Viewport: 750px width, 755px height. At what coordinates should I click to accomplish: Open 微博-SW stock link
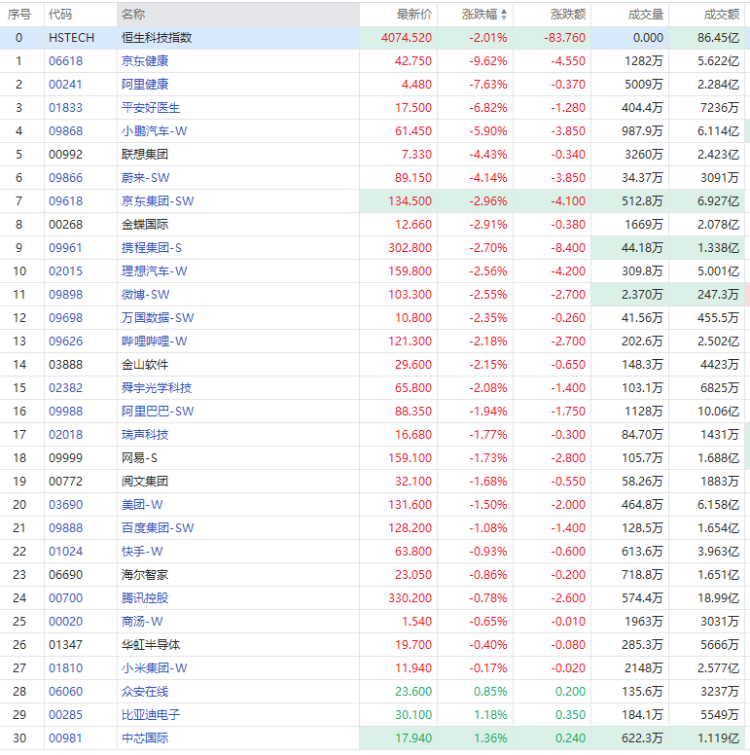[145, 294]
